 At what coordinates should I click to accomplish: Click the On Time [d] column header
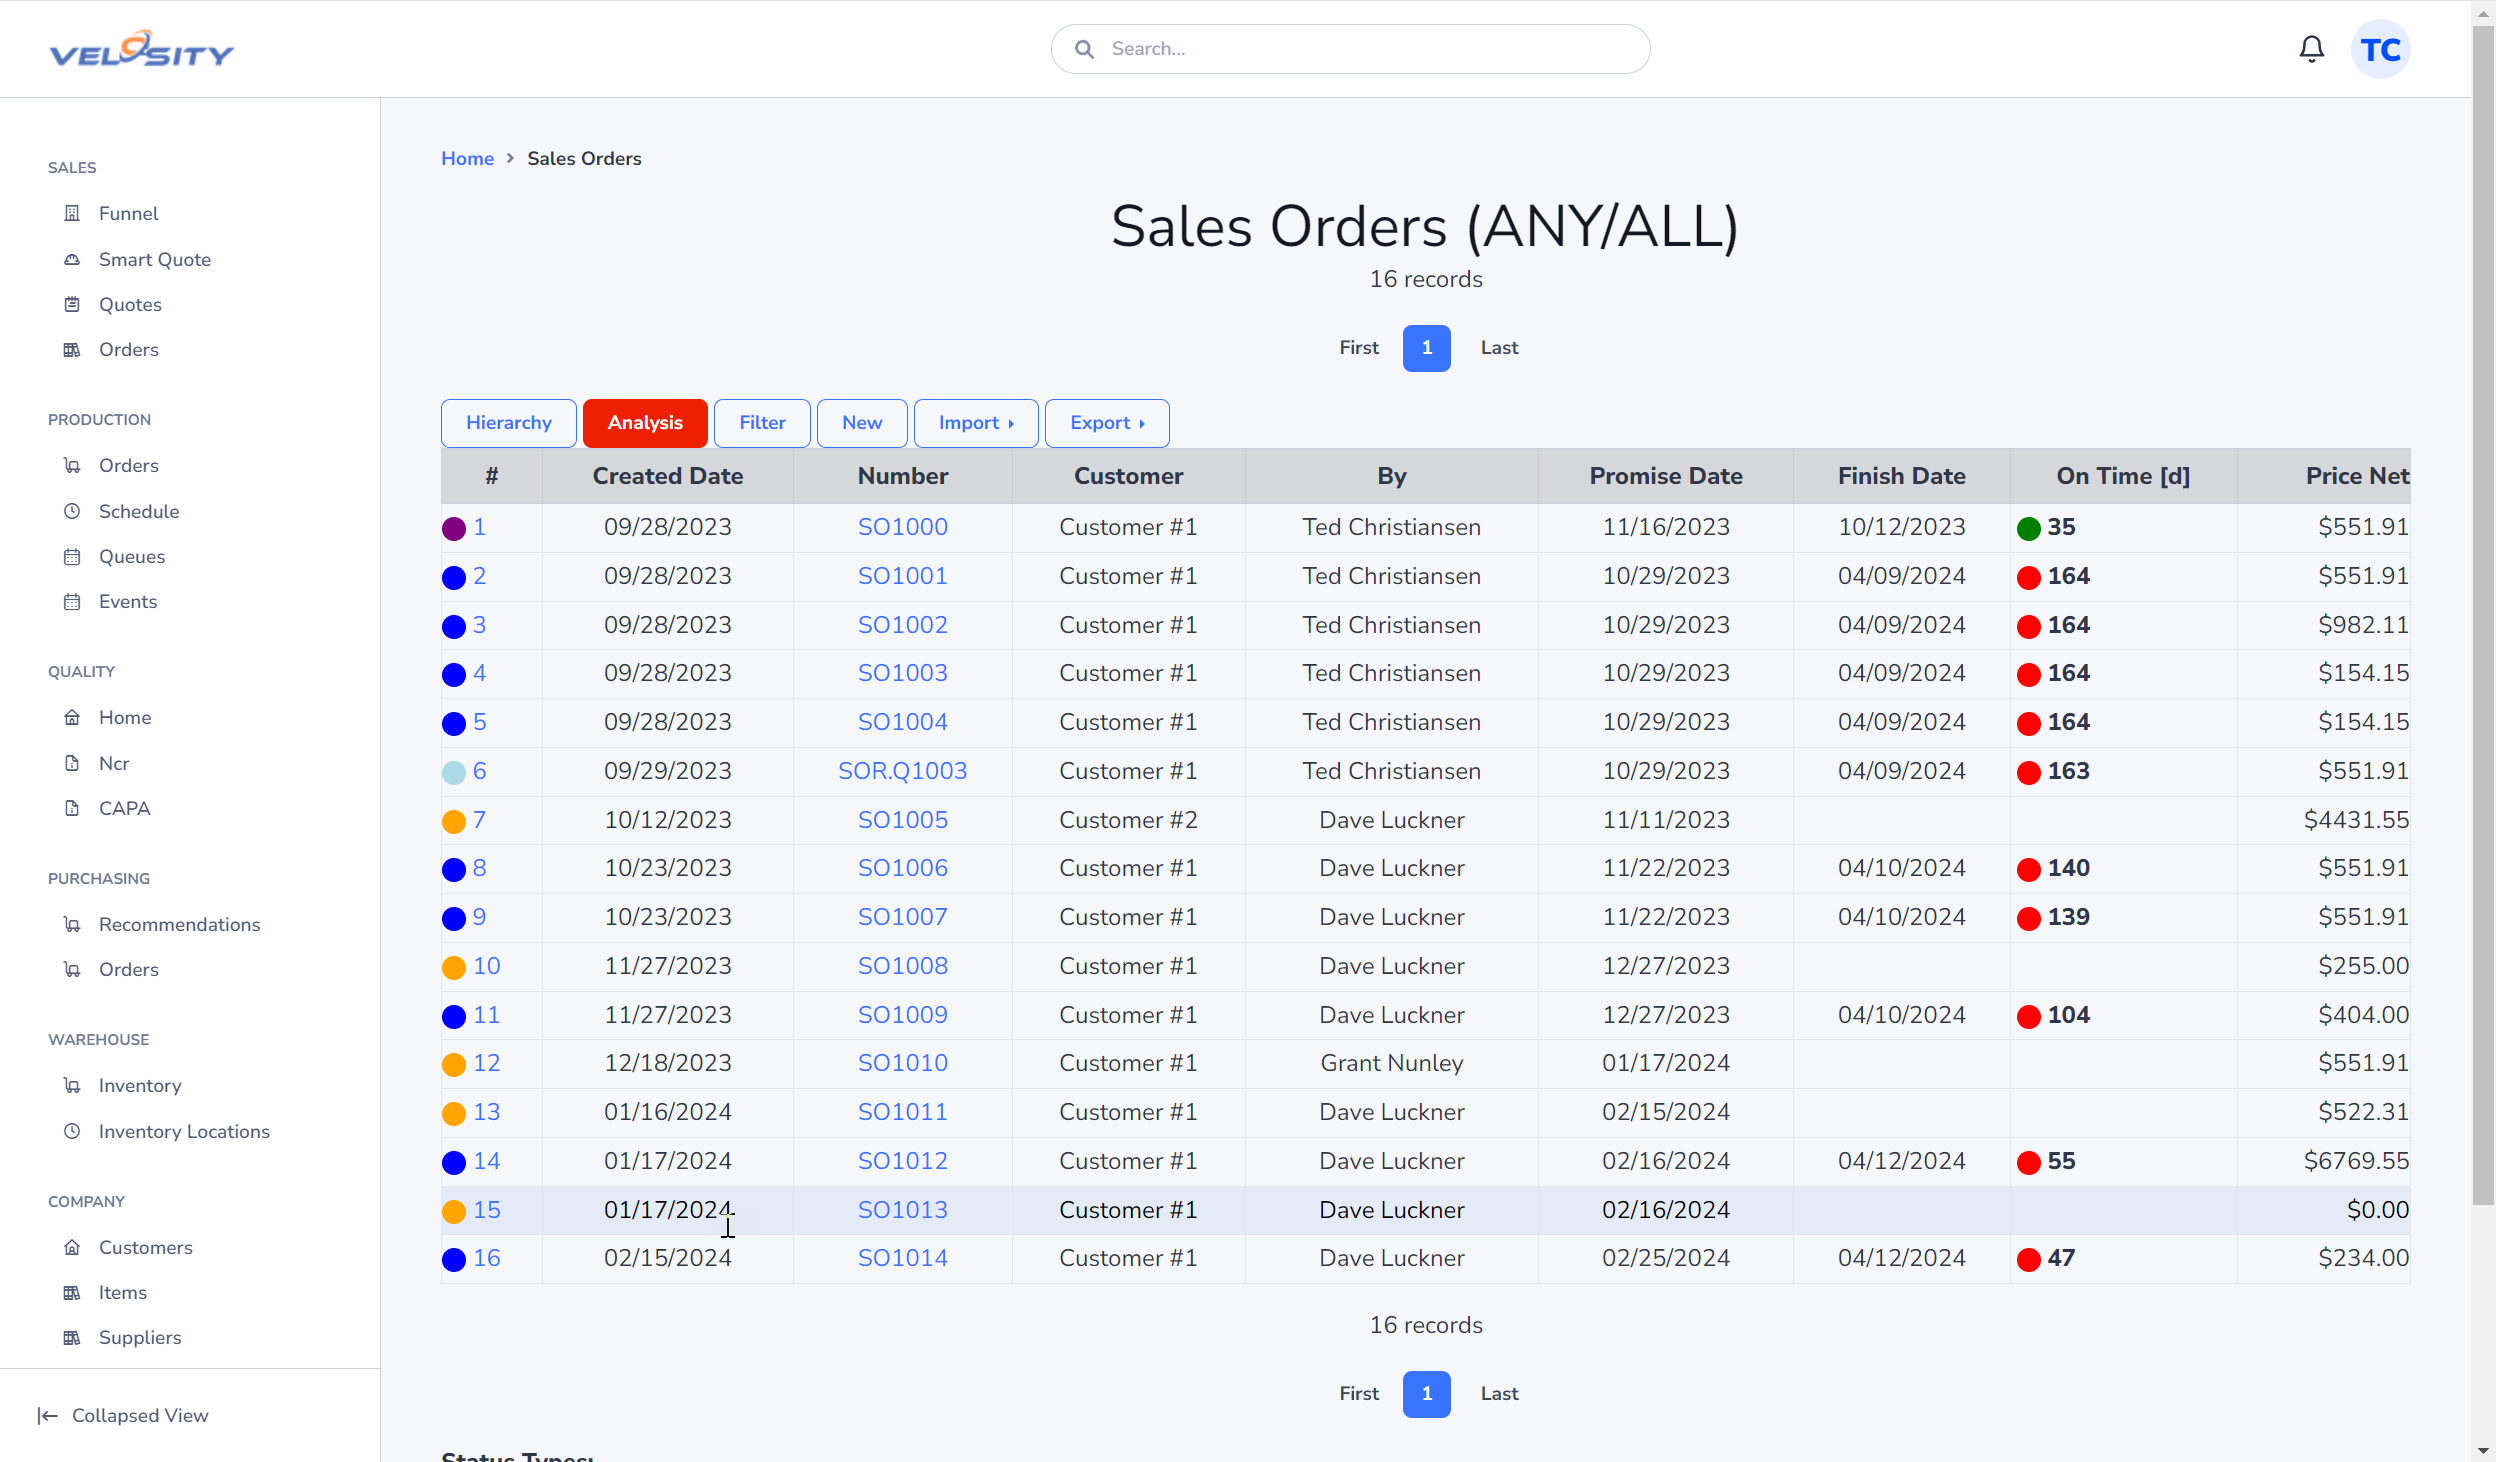(2123, 476)
